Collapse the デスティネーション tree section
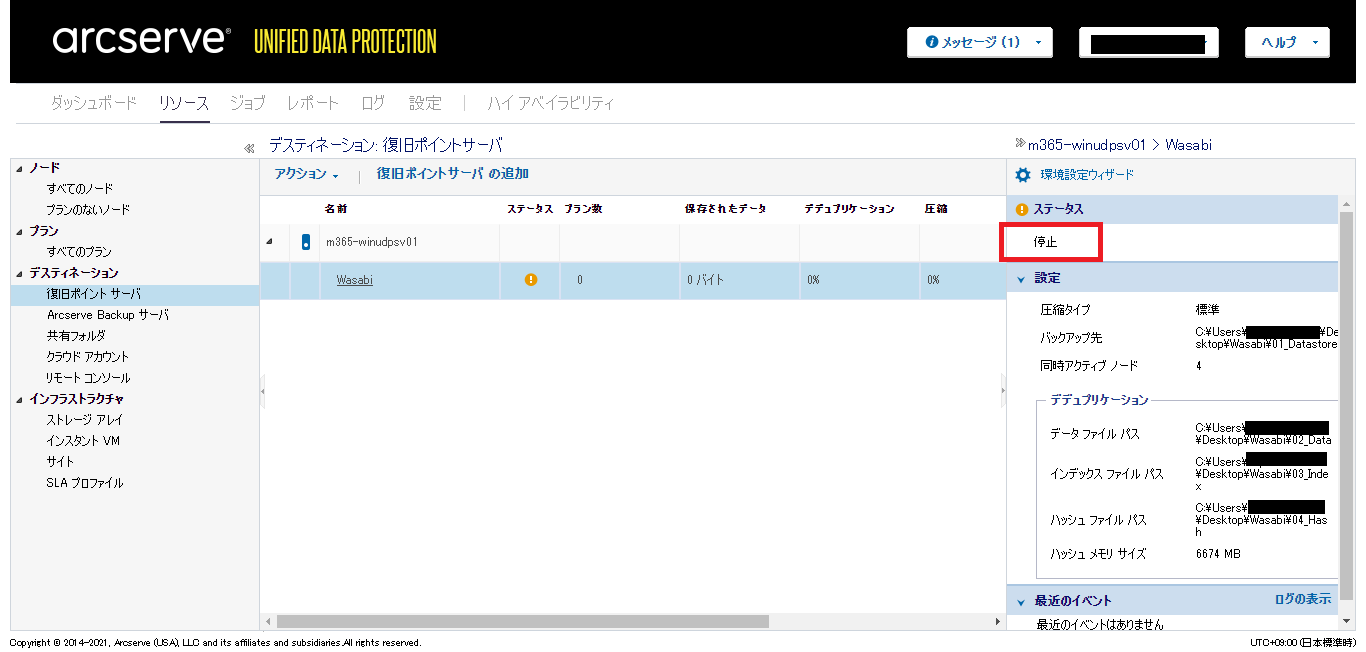 pyautogui.click(x=19, y=273)
